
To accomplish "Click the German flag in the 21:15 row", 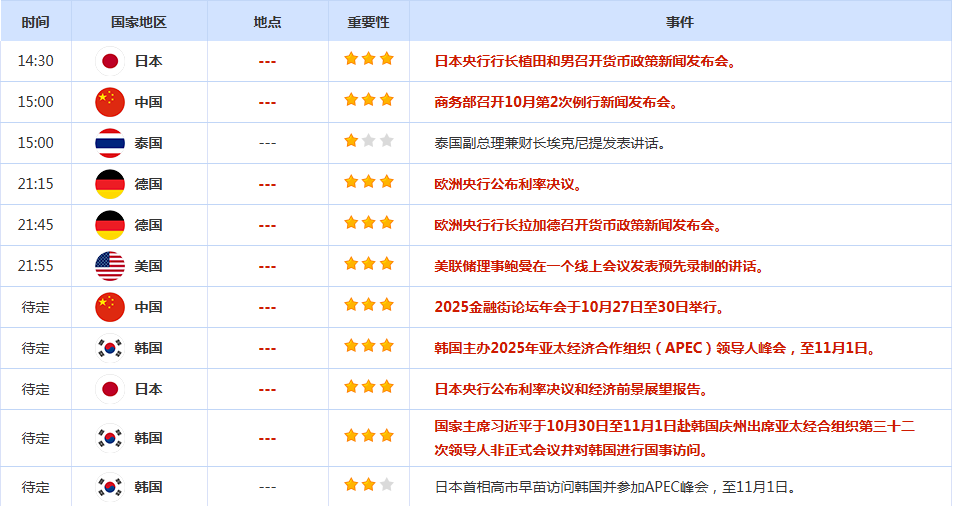I will coord(110,184).
